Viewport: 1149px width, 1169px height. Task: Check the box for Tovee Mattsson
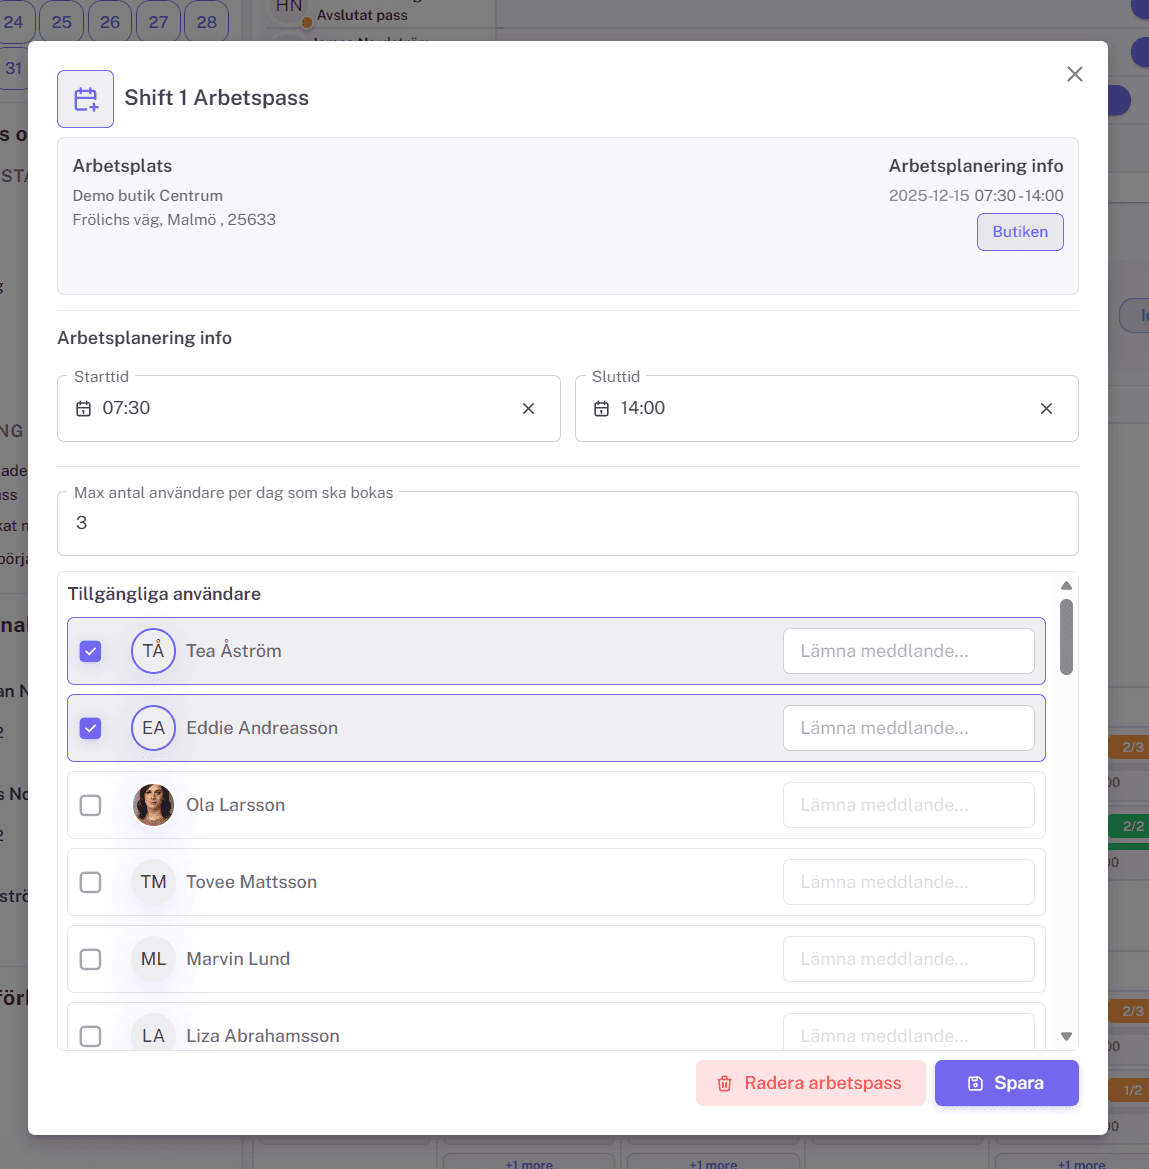click(x=91, y=882)
